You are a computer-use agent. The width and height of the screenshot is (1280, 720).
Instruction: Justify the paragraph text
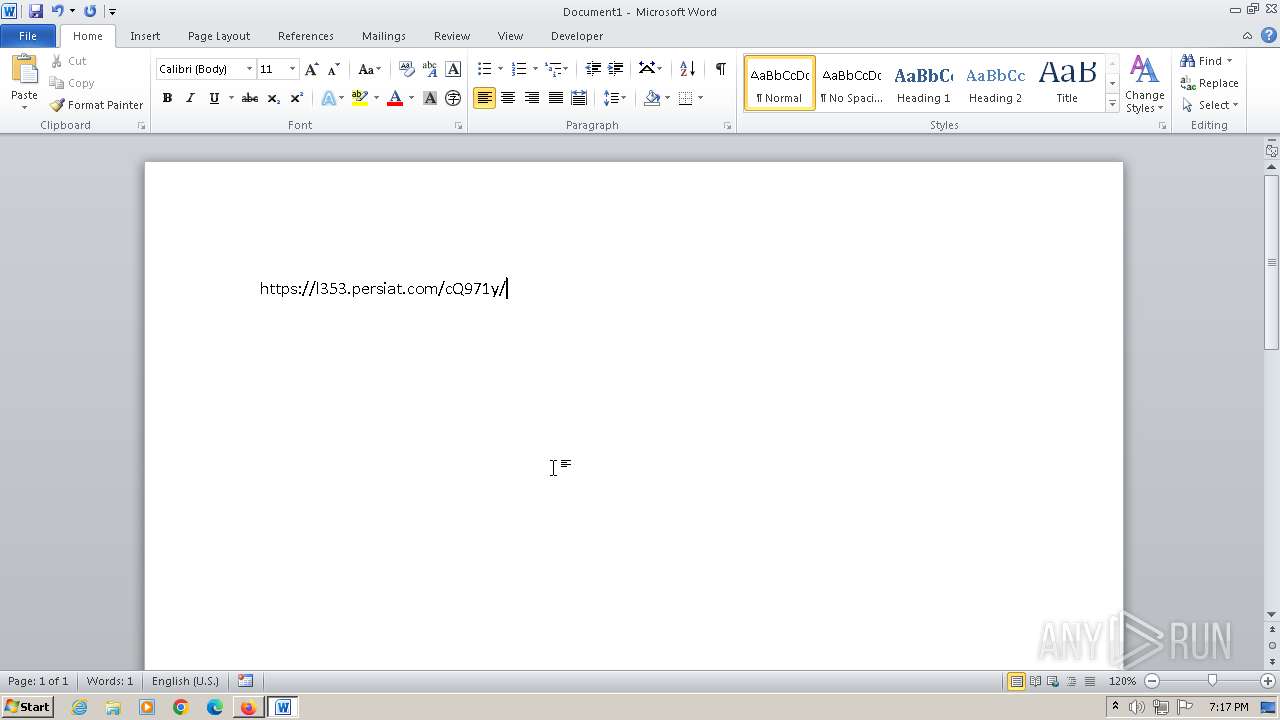coord(555,98)
